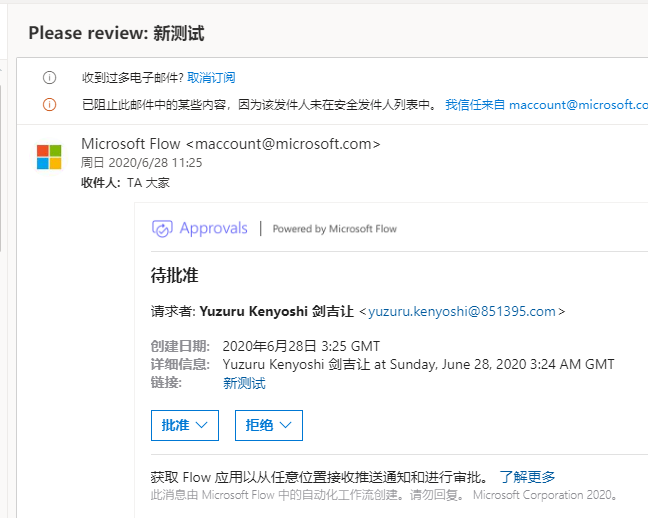Click the chevron arrow in the 批准 button
This screenshot has height=518, width=648.
[201, 425]
